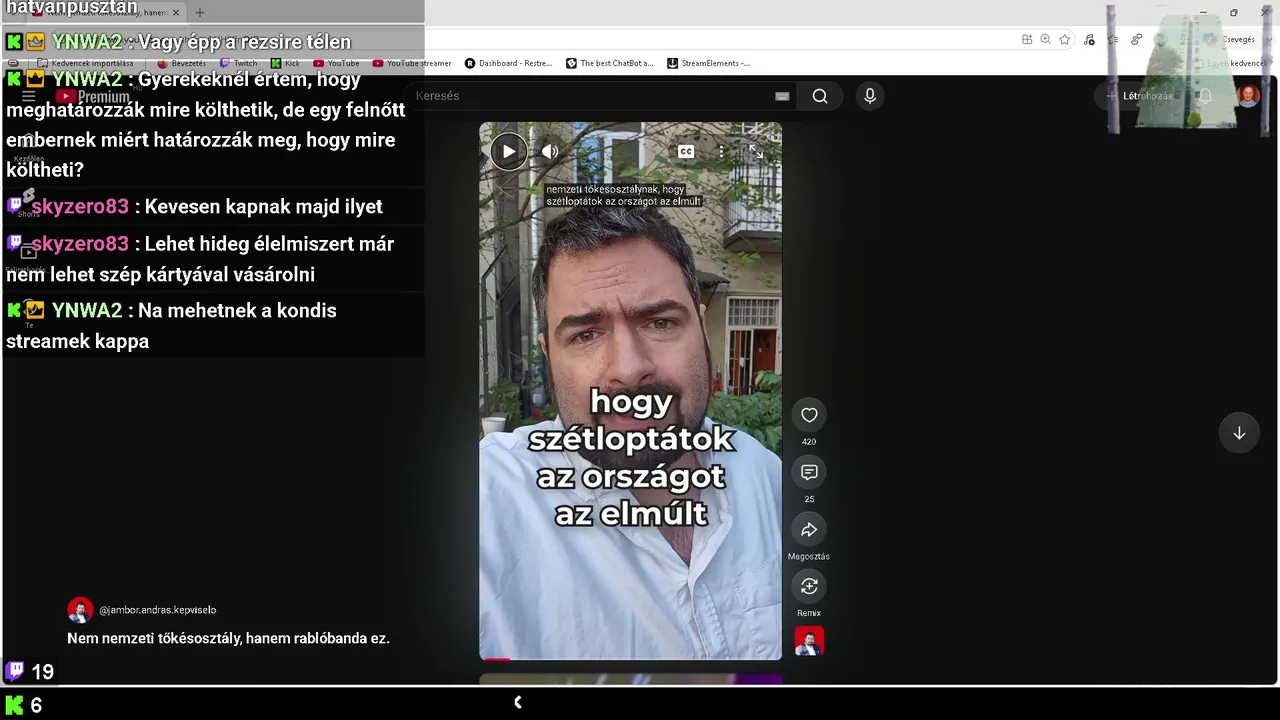Open the Twitch bookmark
This screenshot has height=720, width=1280.
click(239, 63)
